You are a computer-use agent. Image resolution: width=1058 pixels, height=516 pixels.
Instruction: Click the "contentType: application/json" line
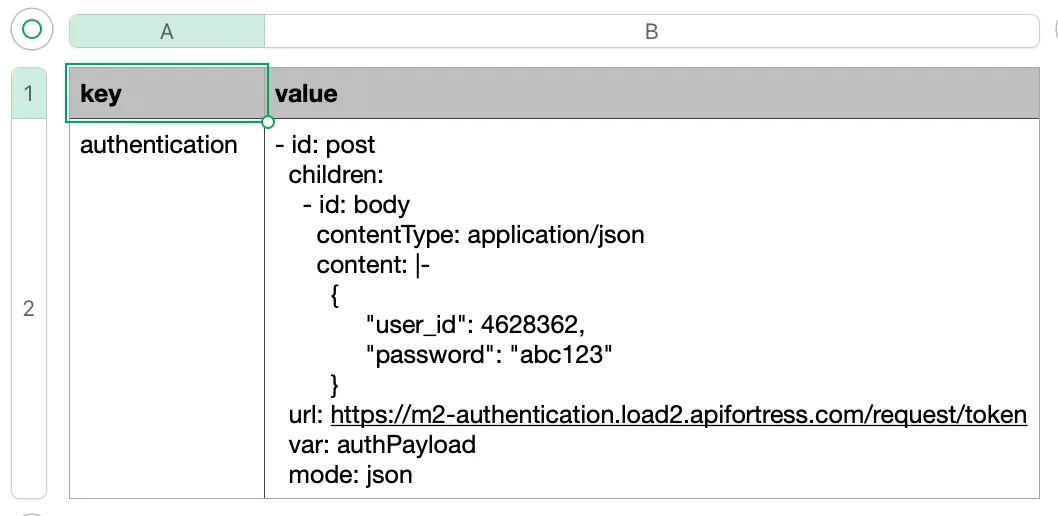click(x=480, y=235)
